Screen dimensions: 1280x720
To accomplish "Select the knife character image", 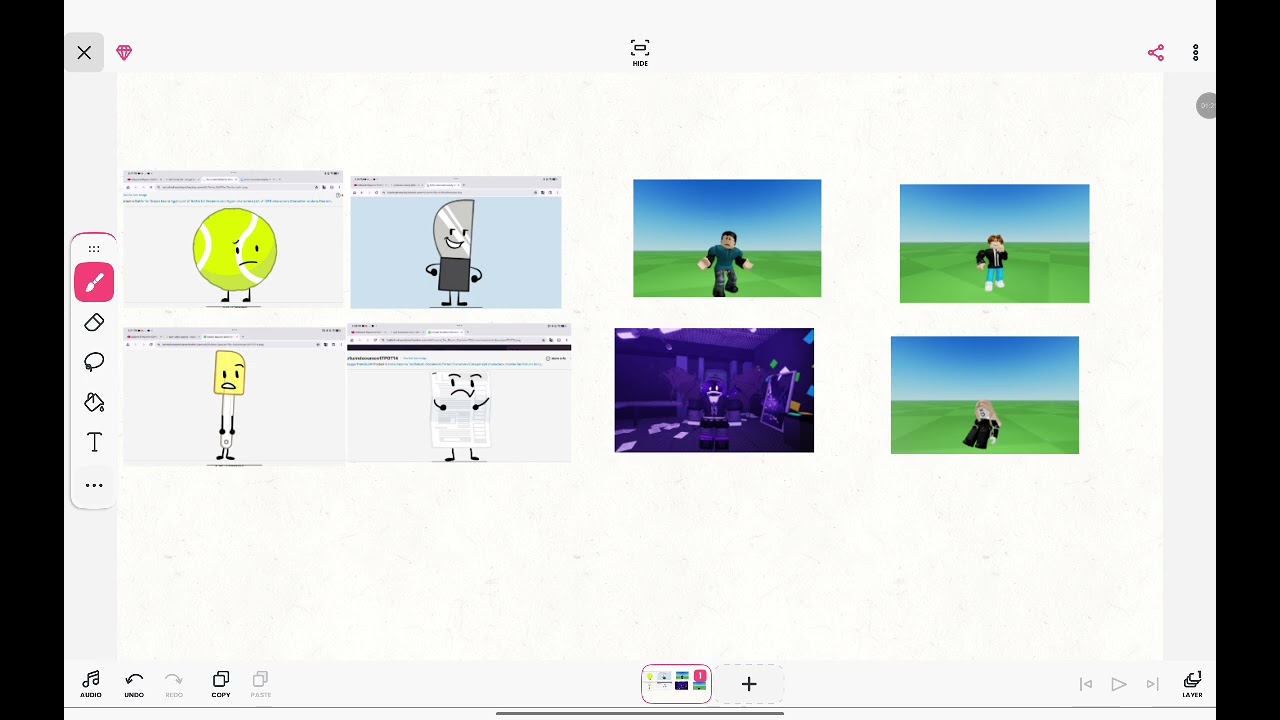I will (x=456, y=242).
